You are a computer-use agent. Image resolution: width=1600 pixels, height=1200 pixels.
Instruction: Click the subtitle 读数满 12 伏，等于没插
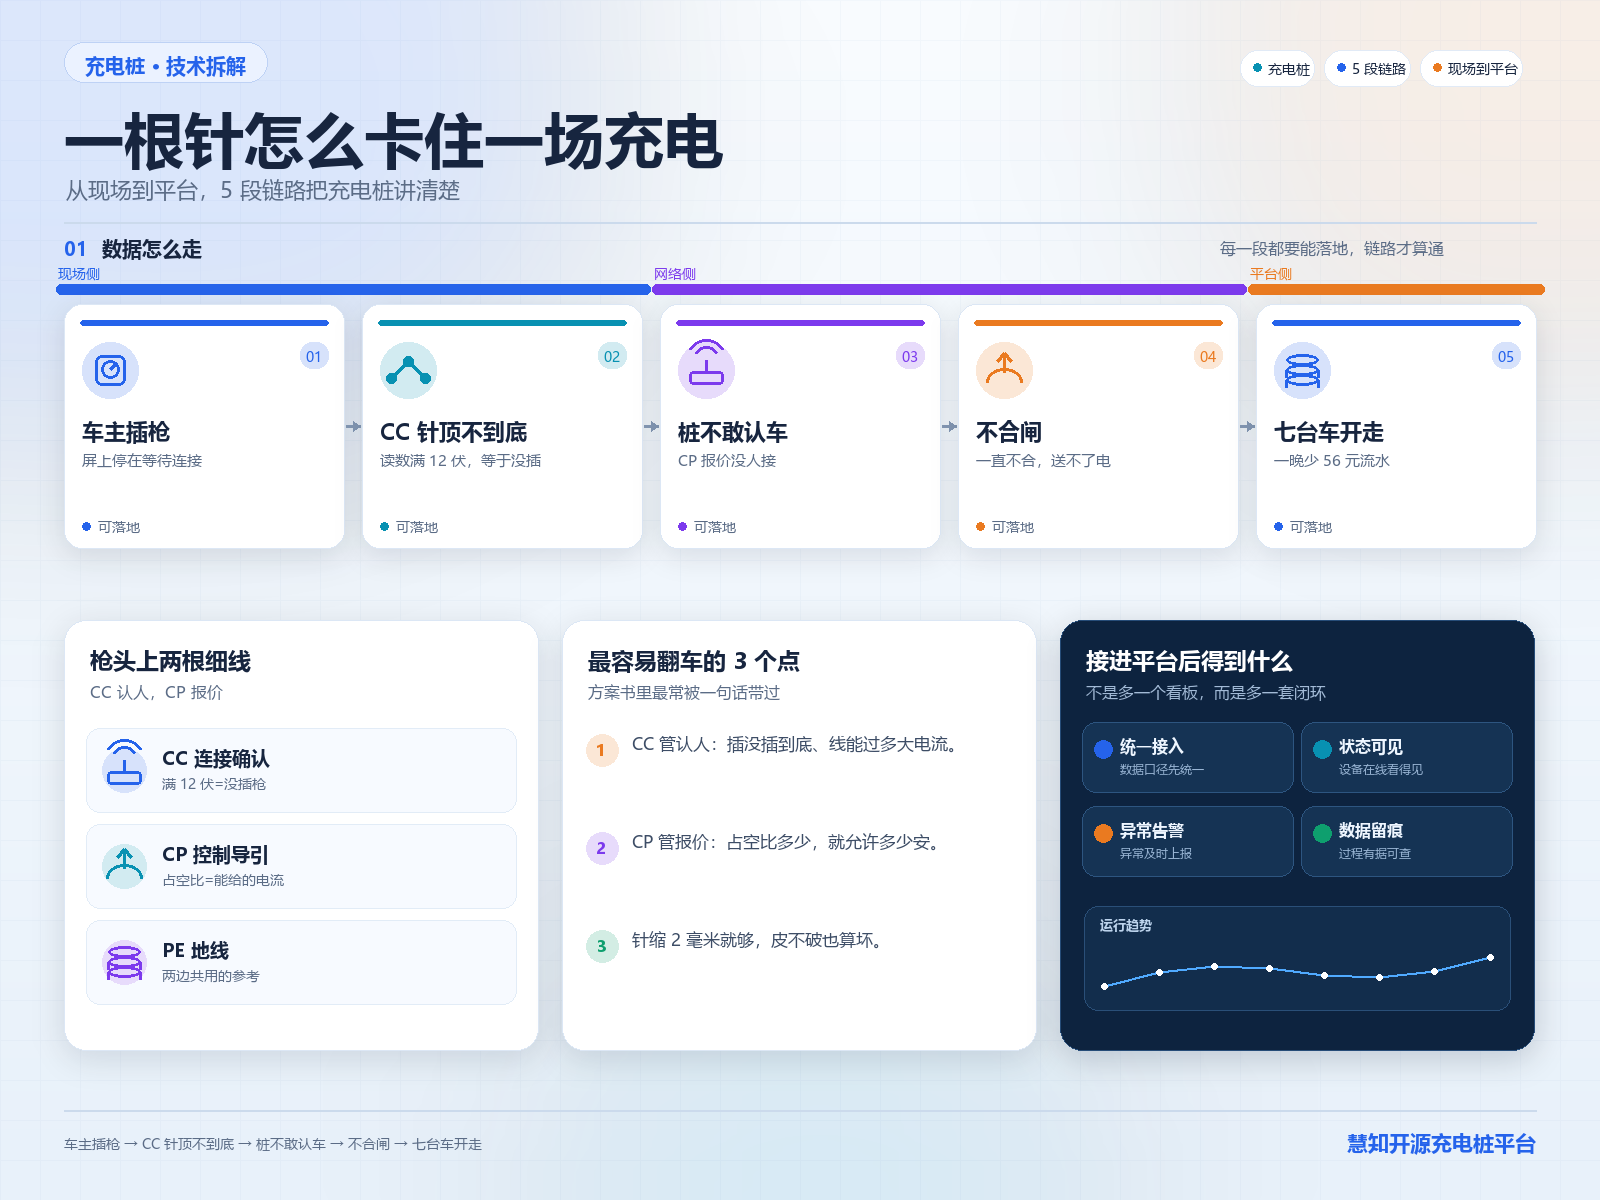click(461, 461)
